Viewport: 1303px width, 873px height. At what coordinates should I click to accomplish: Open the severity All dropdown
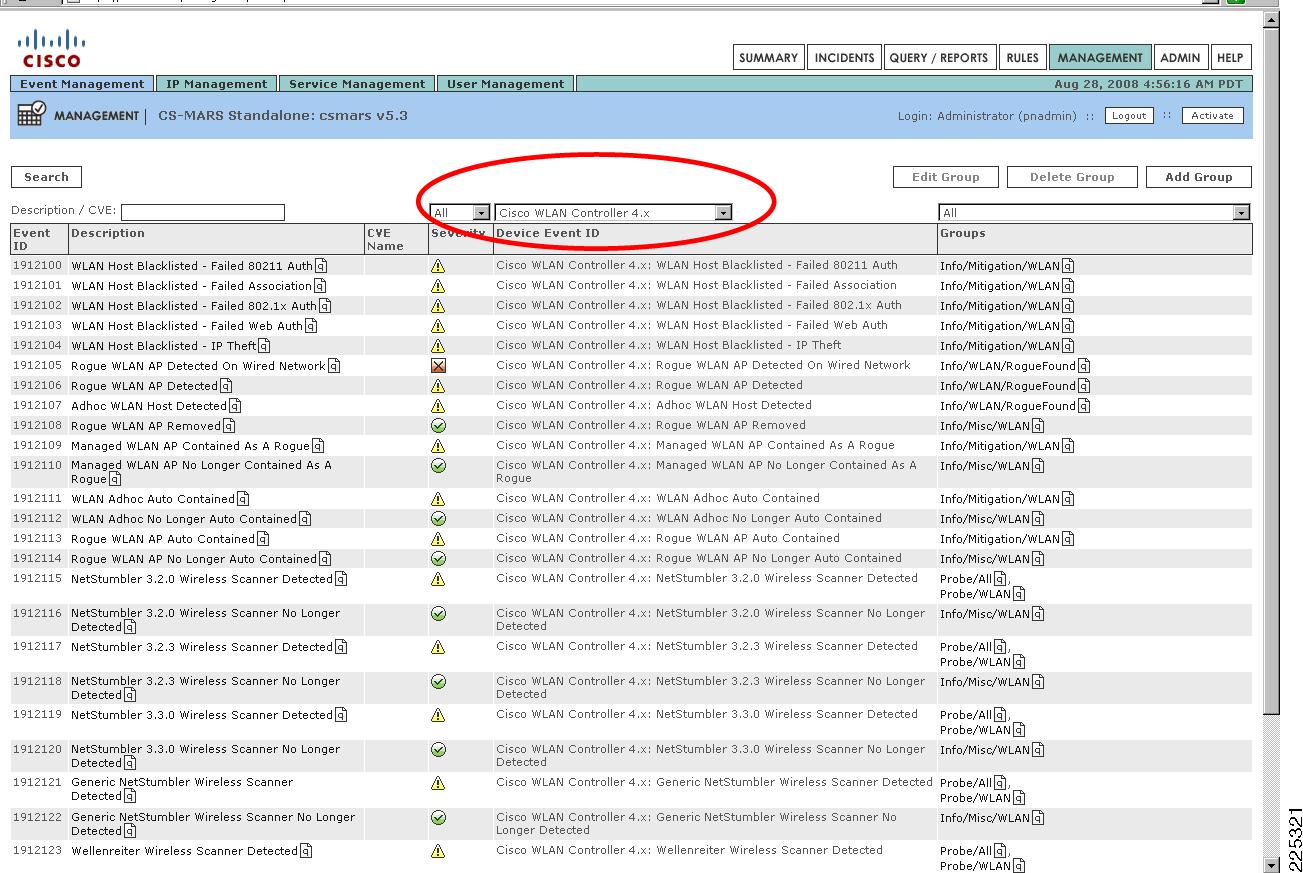tap(460, 213)
